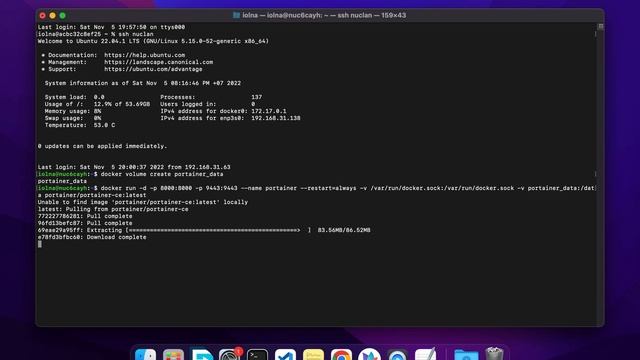Click the https://help.ubuntu.com URL
Viewport: 640px width, 360px height.
click(x=144, y=55)
